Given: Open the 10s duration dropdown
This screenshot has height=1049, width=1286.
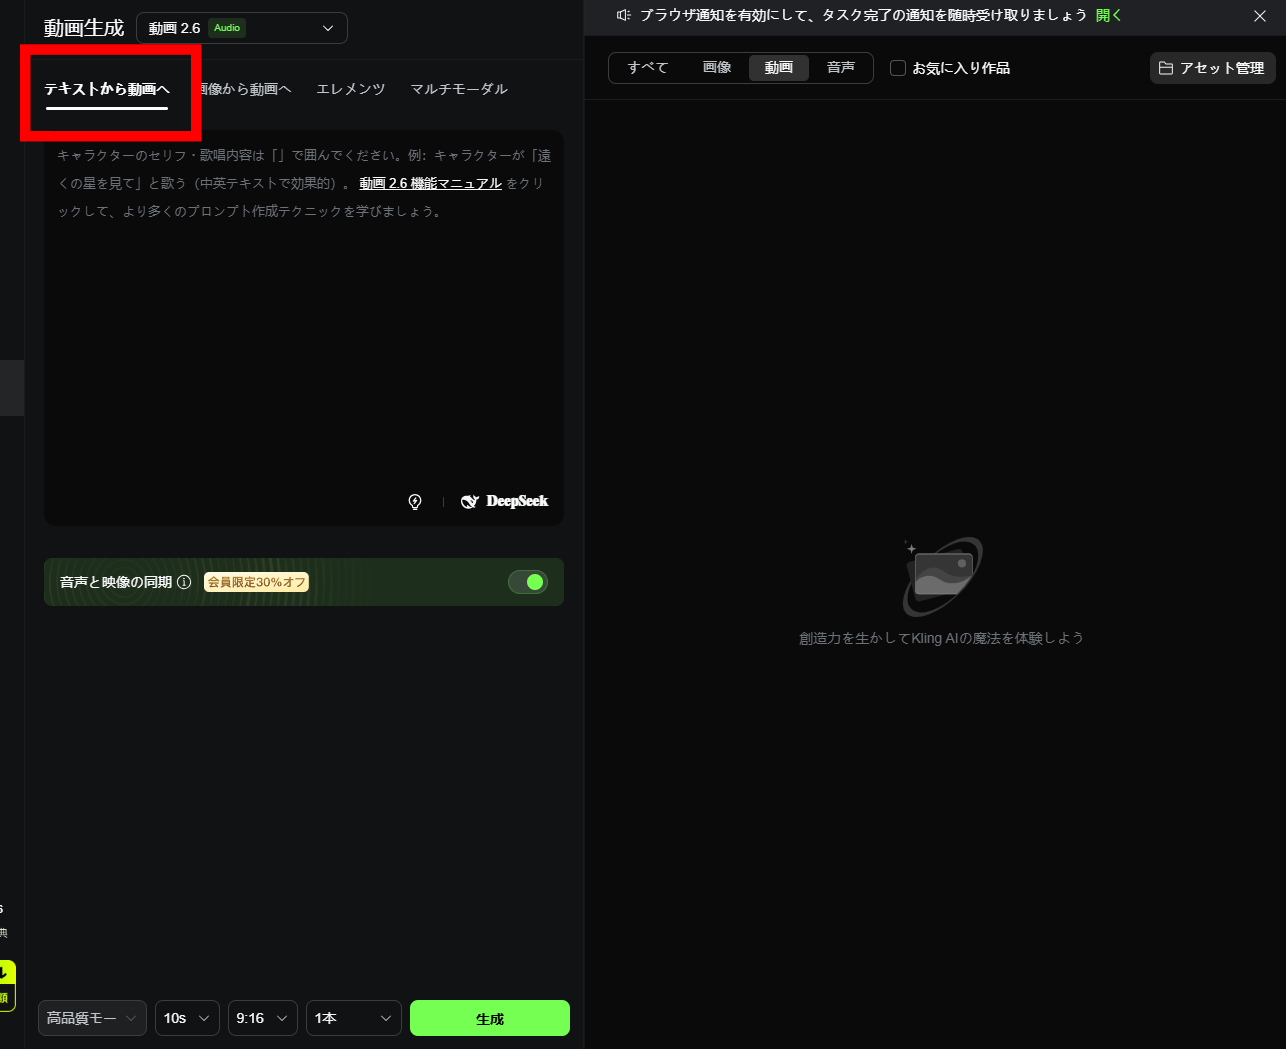Looking at the screenshot, I should tap(187, 1018).
